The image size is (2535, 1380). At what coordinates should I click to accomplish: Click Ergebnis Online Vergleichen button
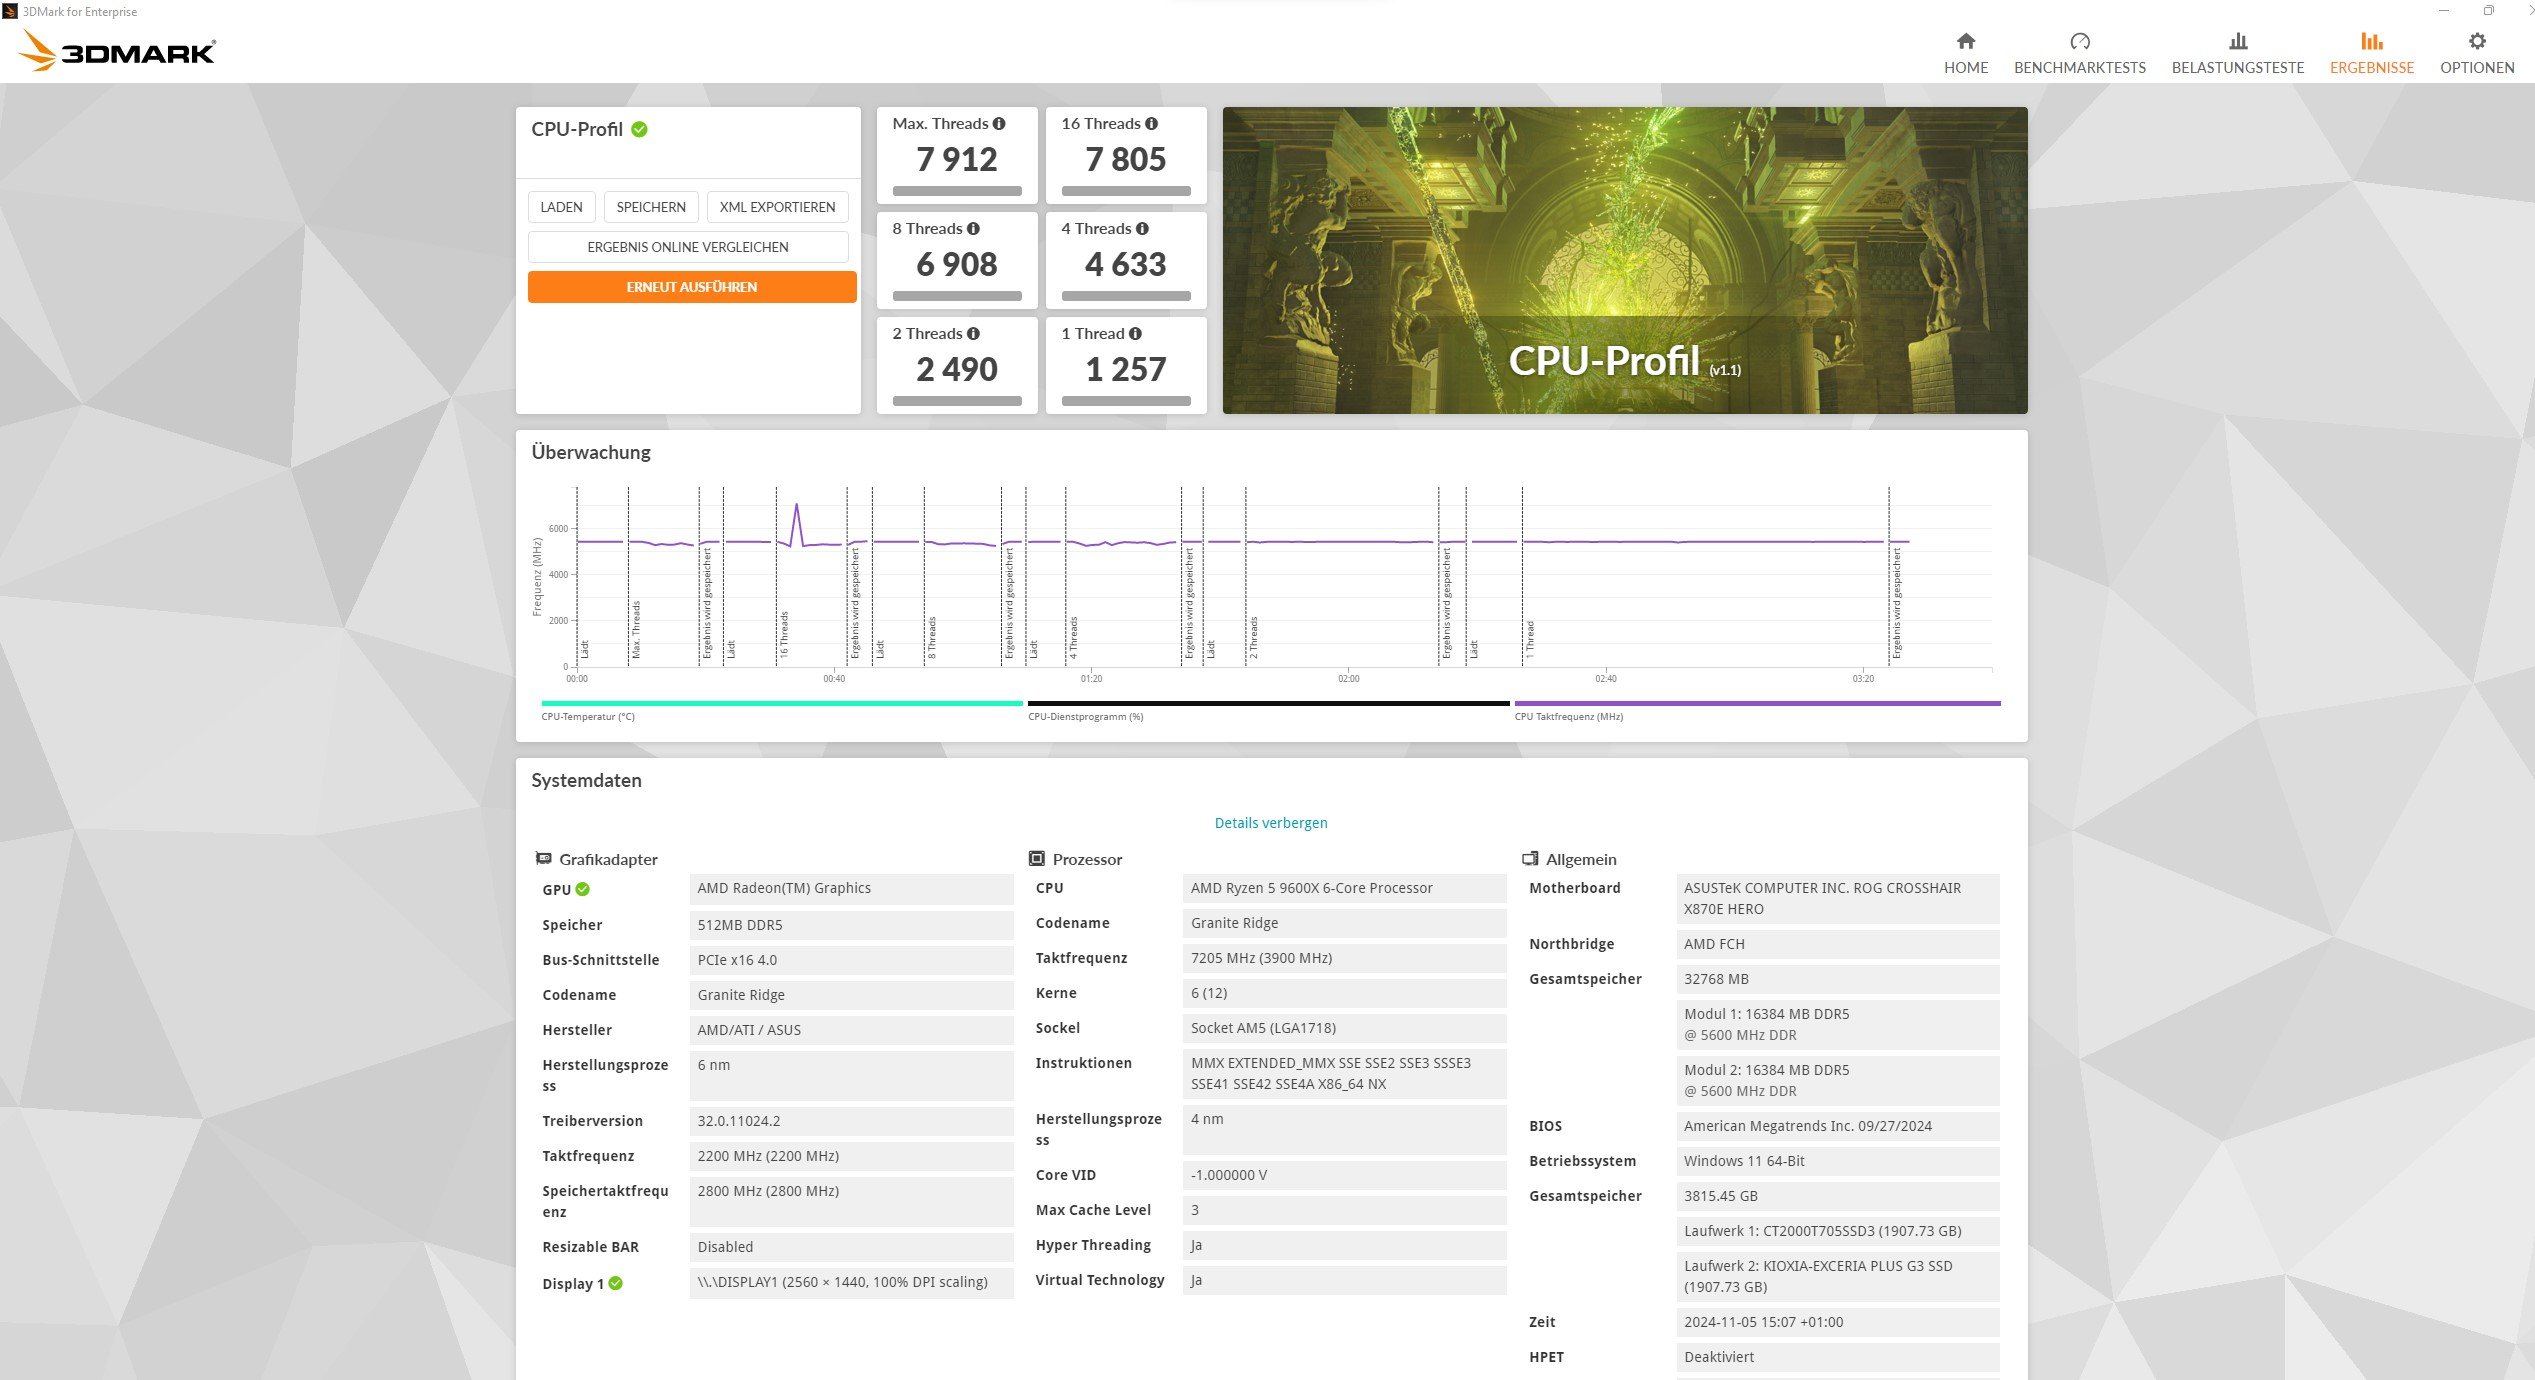(x=688, y=247)
